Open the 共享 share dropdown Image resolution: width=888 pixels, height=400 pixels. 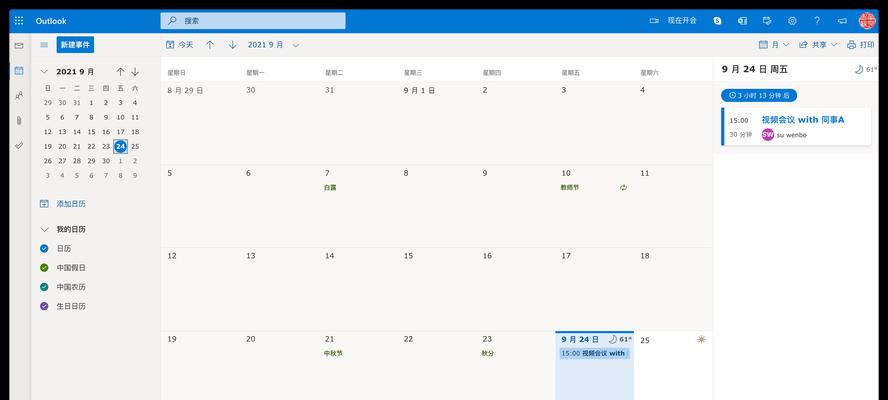[x=818, y=45]
